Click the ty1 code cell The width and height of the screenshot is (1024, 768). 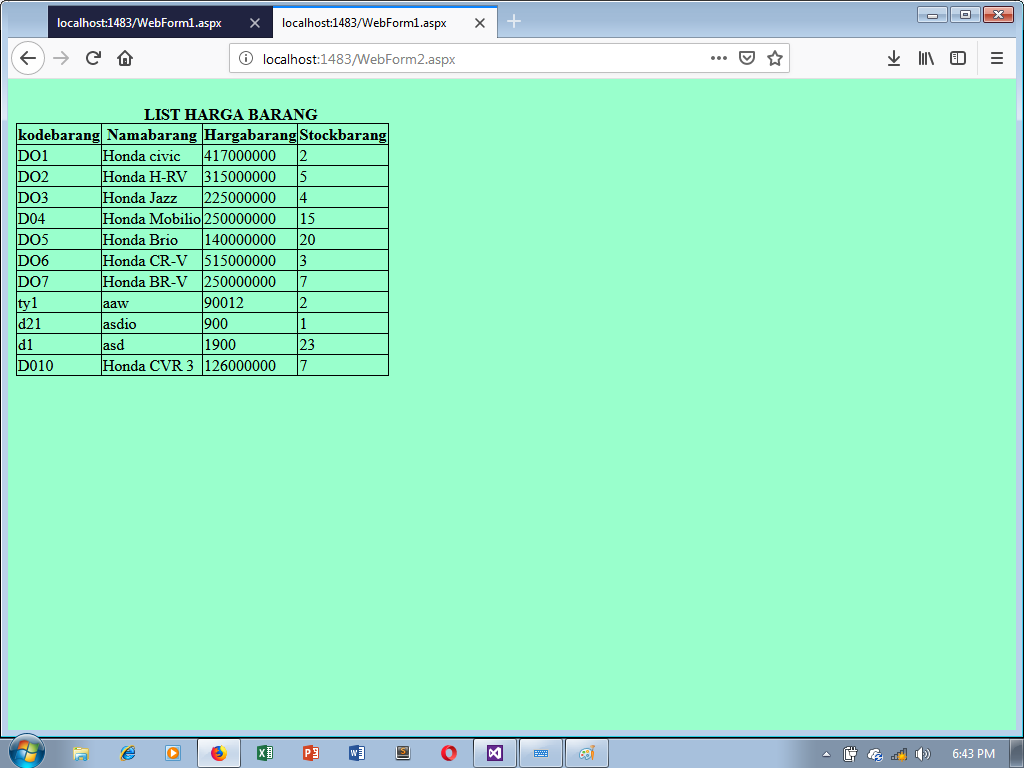tap(59, 302)
